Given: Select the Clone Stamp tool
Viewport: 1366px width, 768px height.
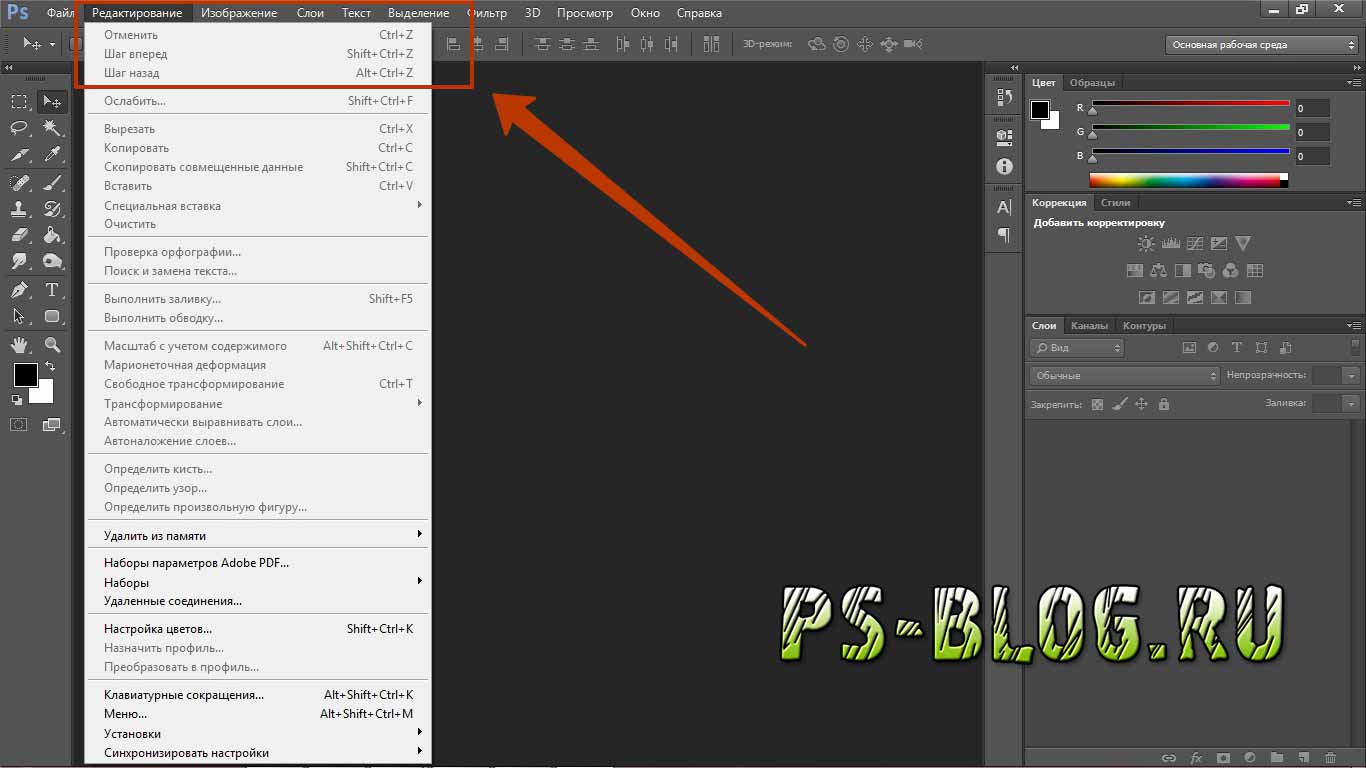Looking at the screenshot, I should 19,209.
